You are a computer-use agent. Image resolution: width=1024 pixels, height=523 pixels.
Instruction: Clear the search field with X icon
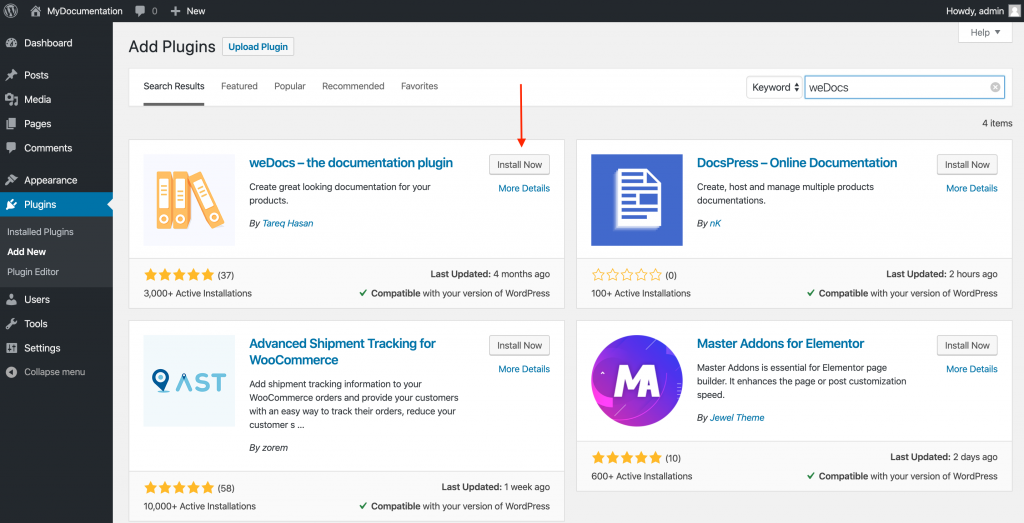pos(995,87)
